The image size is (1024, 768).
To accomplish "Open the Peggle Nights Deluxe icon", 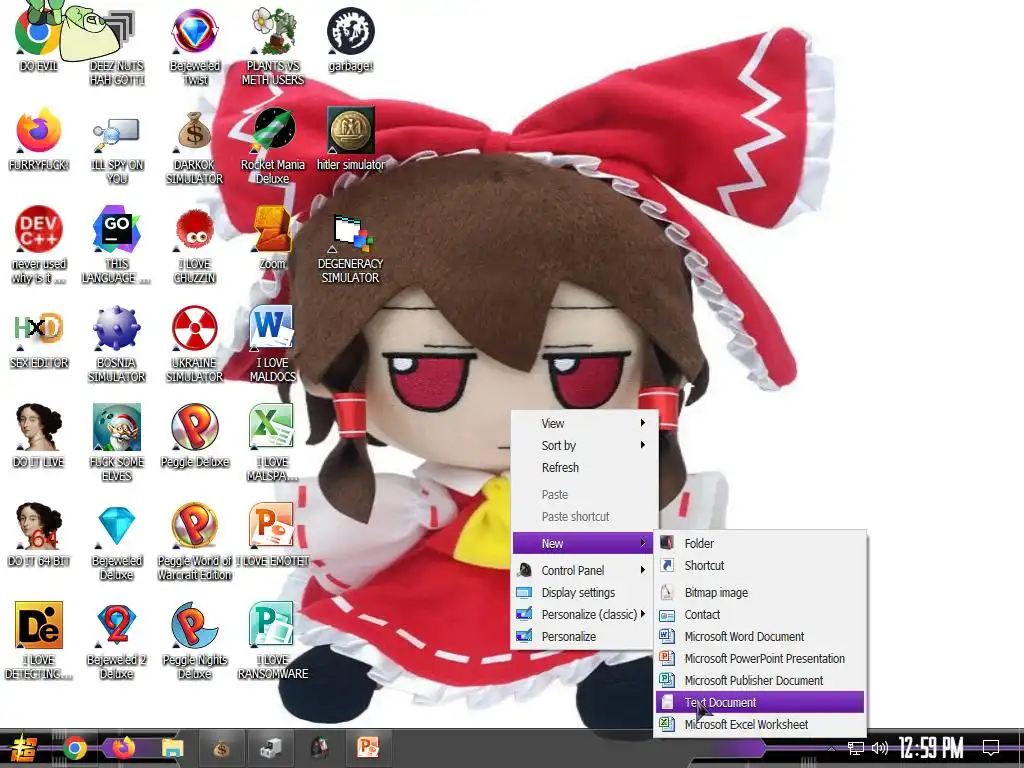I will pos(195,626).
